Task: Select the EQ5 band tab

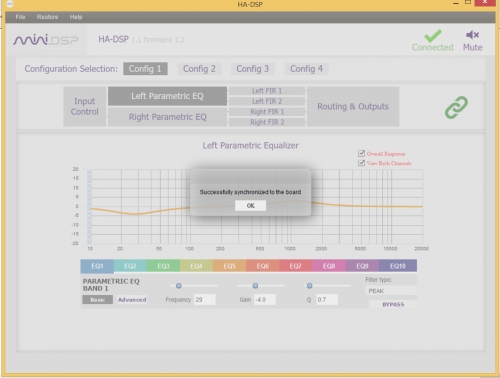Action: 229,266
